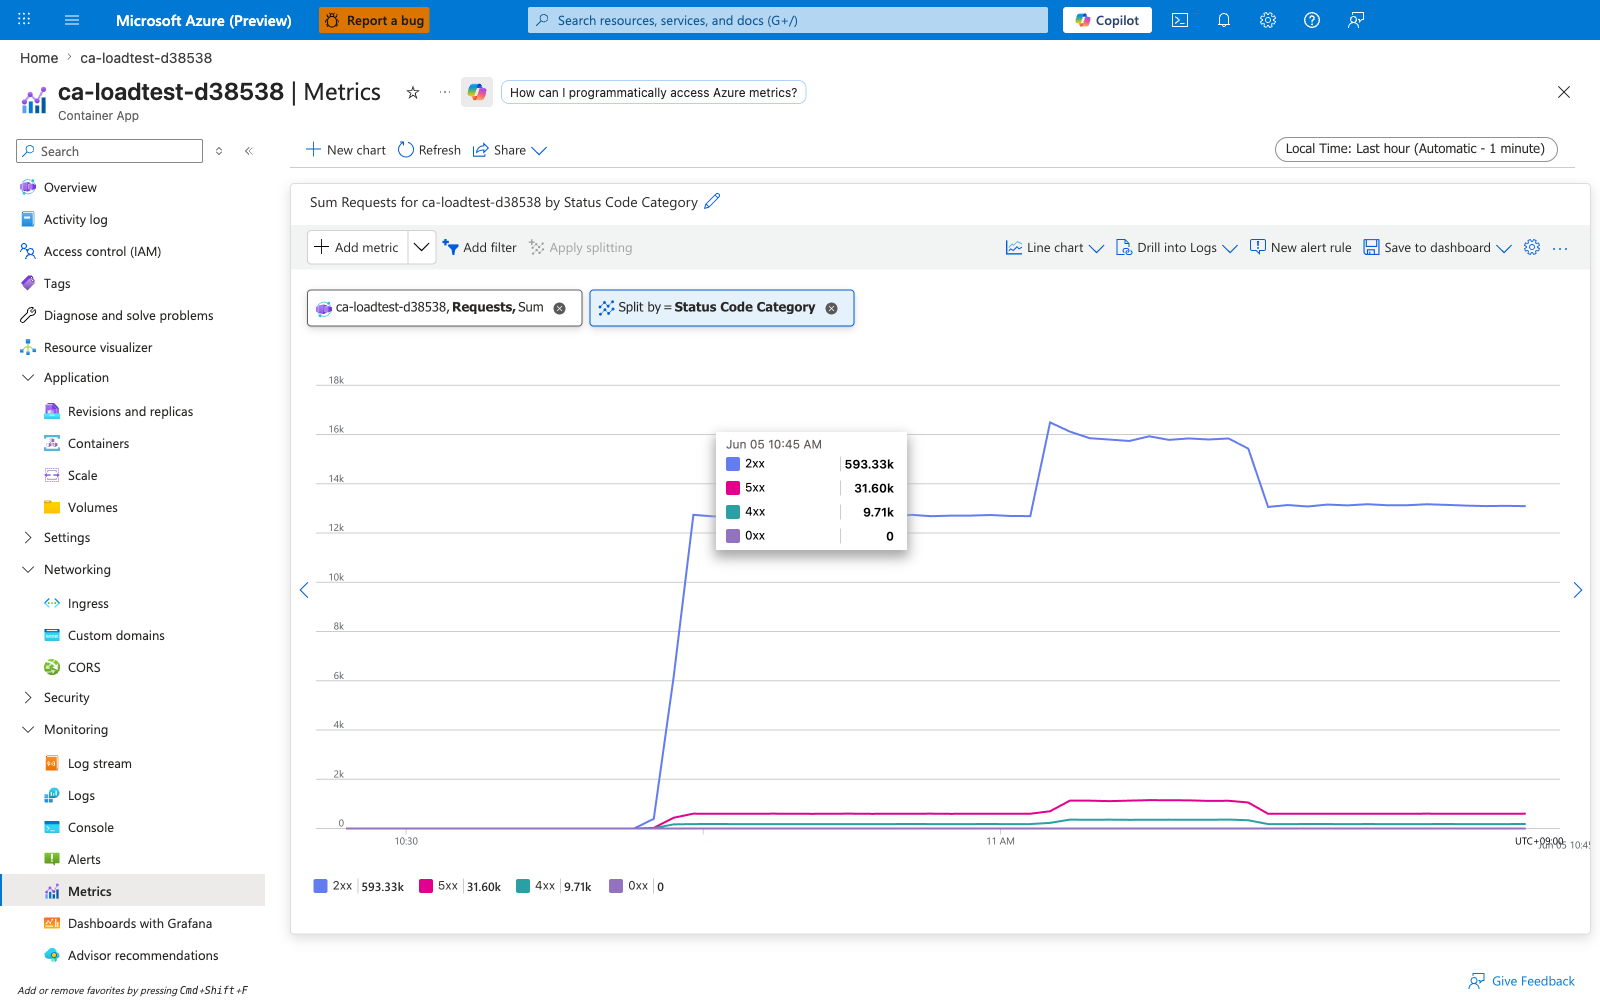The image size is (1600, 1000).
Task: Open the Line chart type dropdown
Action: click(1054, 247)
